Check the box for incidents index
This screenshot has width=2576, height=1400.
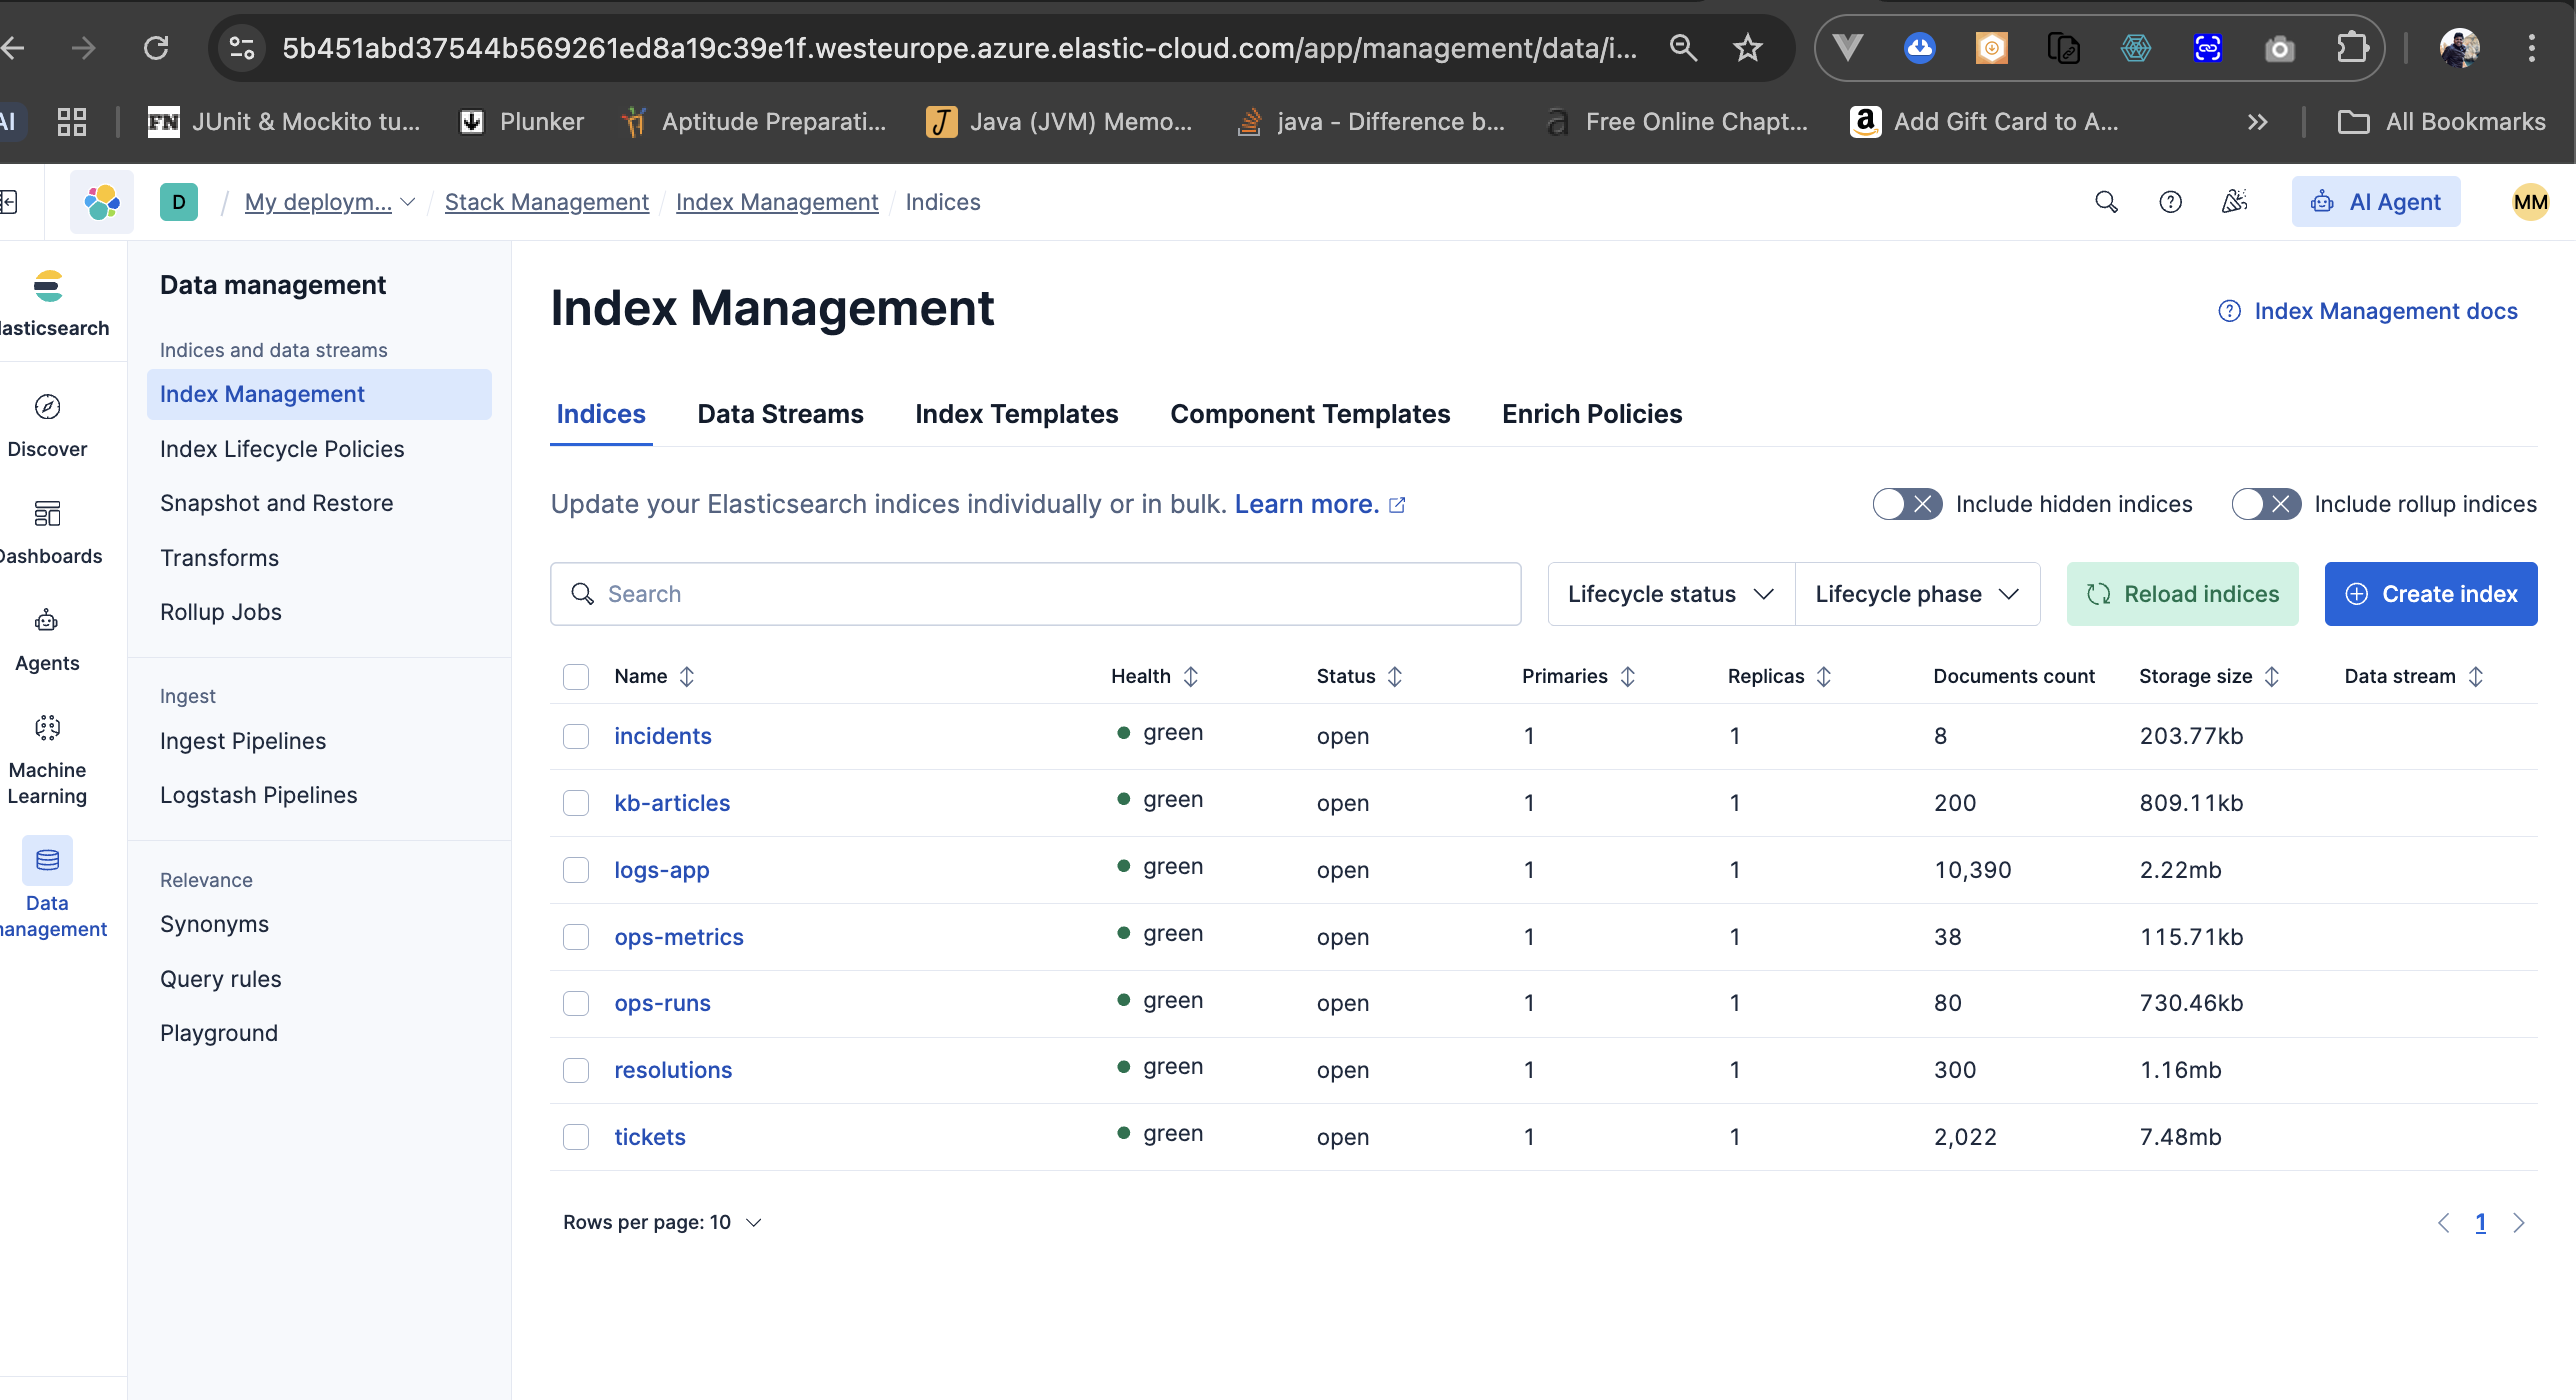coord(576,736)
